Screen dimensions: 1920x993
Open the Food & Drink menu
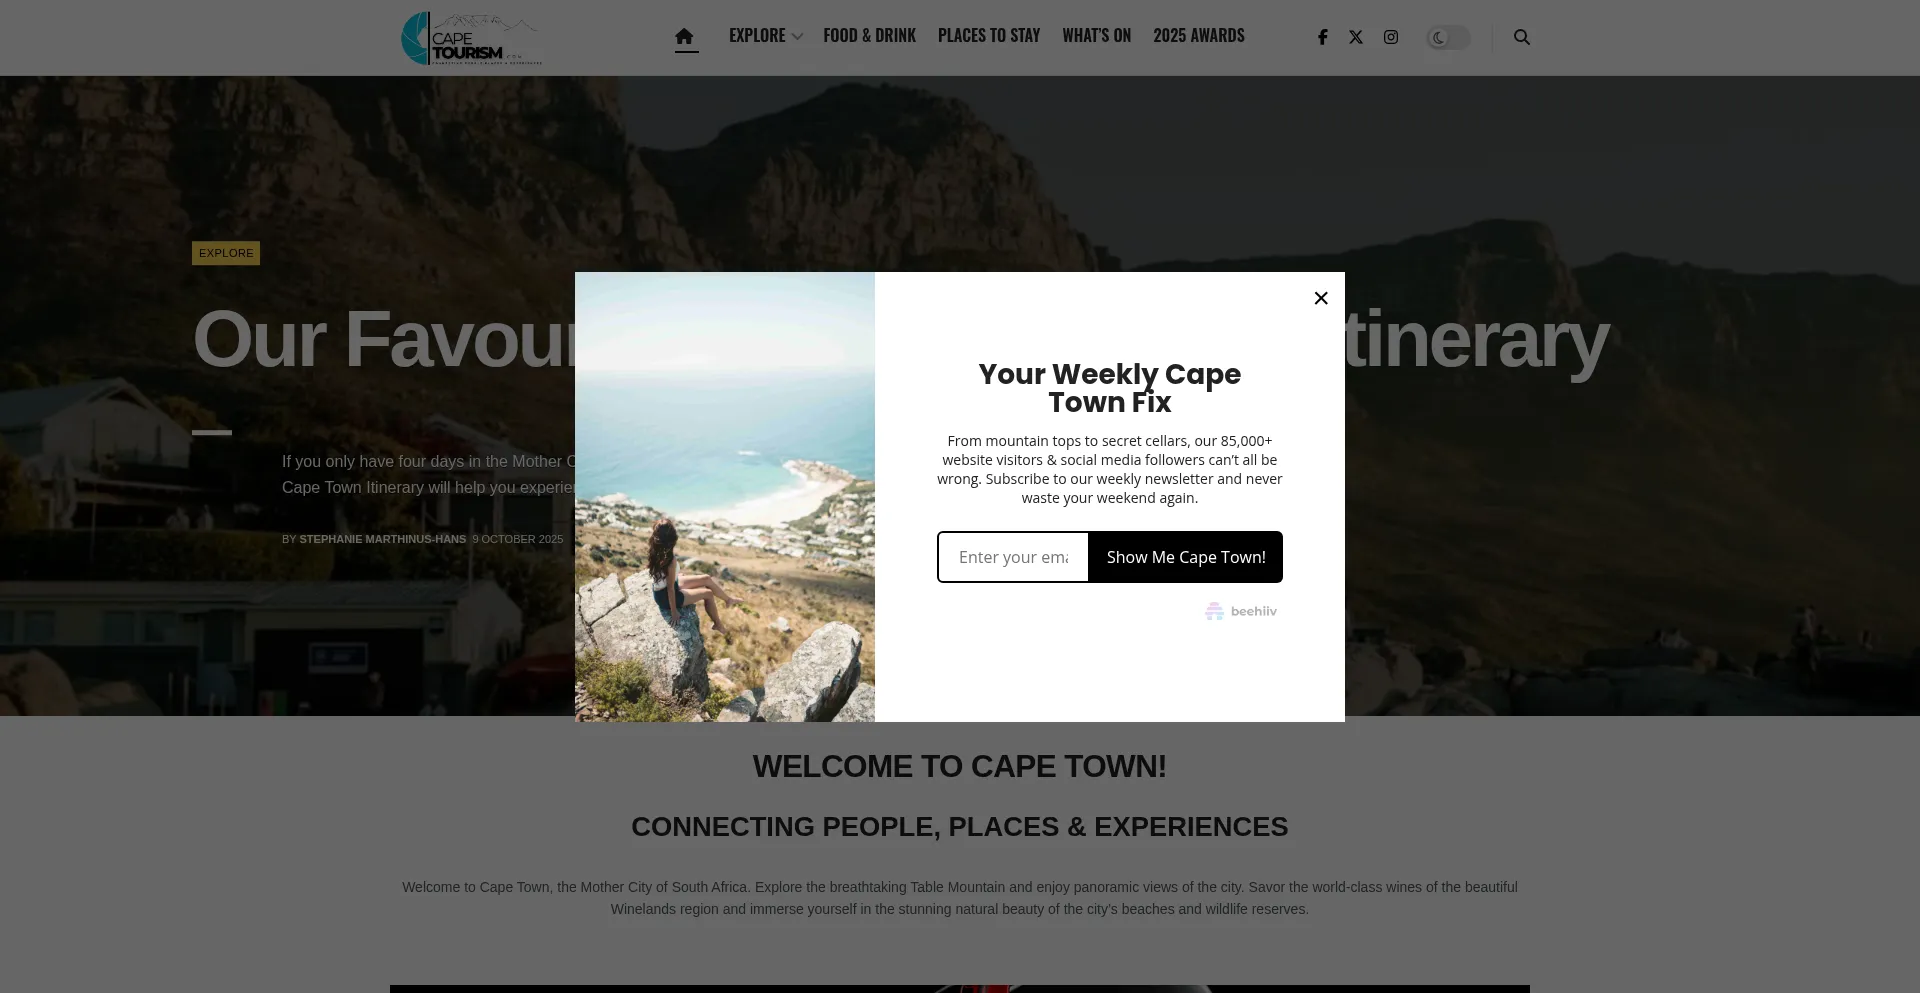tap(869, 36)
